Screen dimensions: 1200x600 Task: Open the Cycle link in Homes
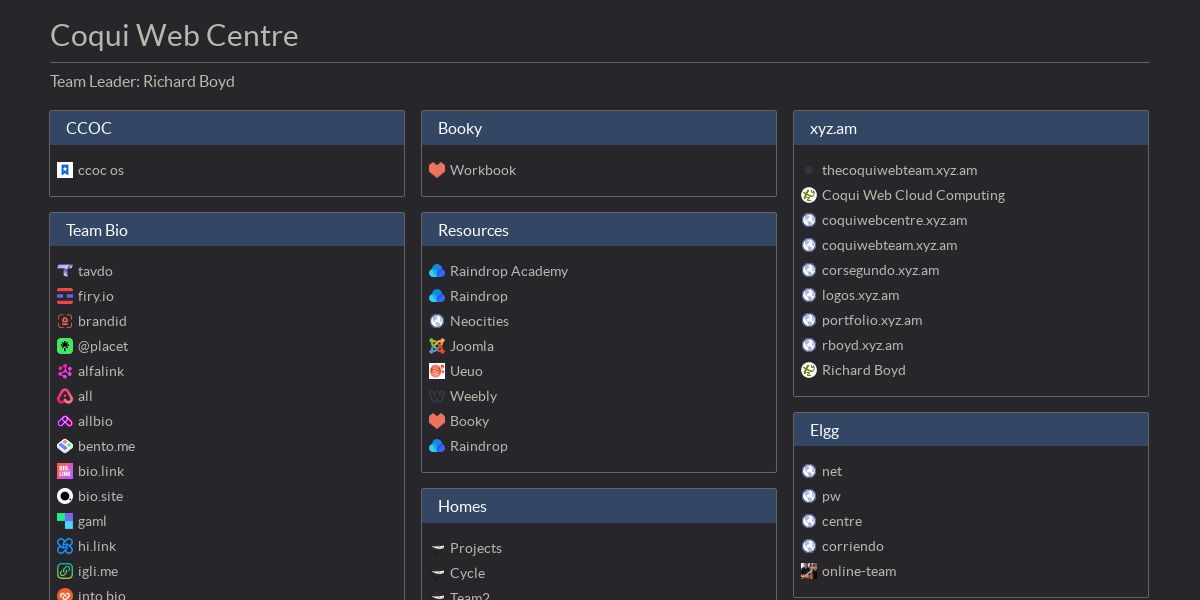467,573
